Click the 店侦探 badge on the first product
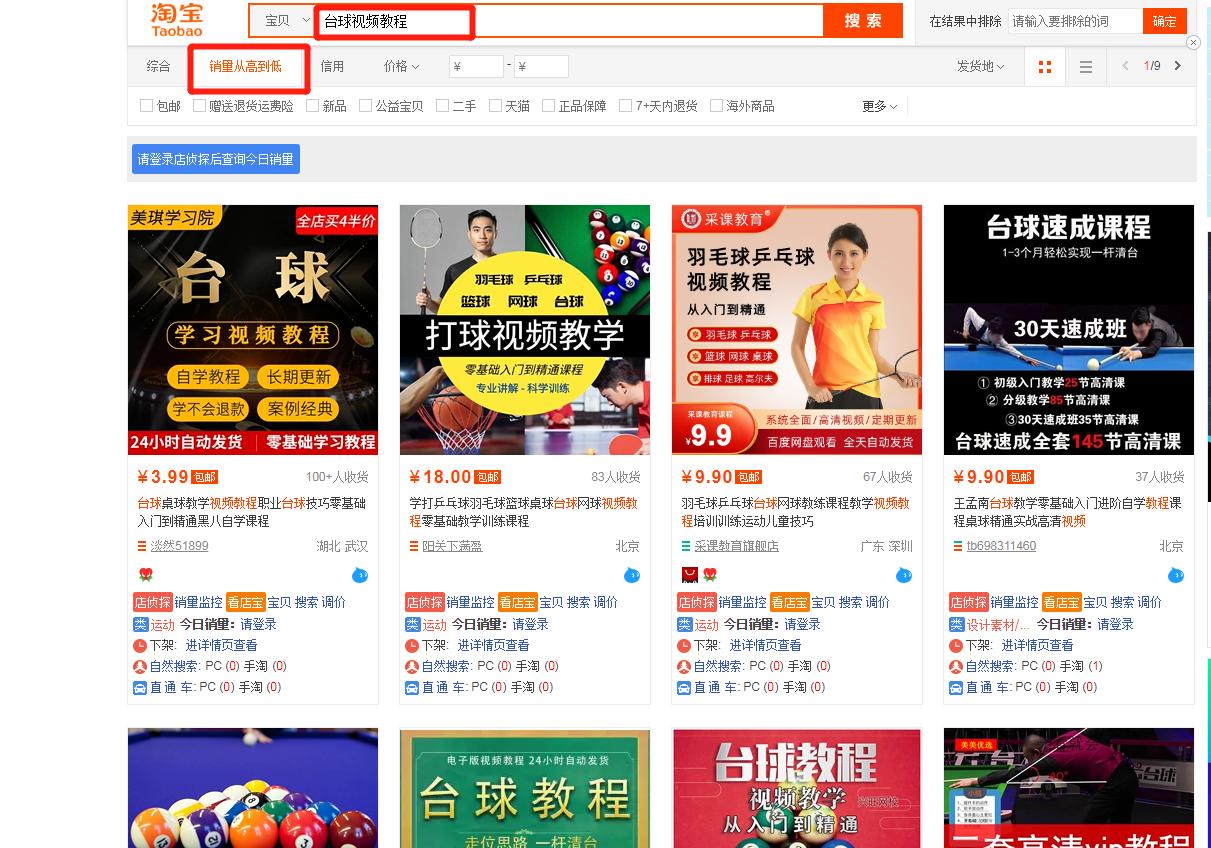The height and width of the screenshot is (848, 1211). click(x=151, y=602)
